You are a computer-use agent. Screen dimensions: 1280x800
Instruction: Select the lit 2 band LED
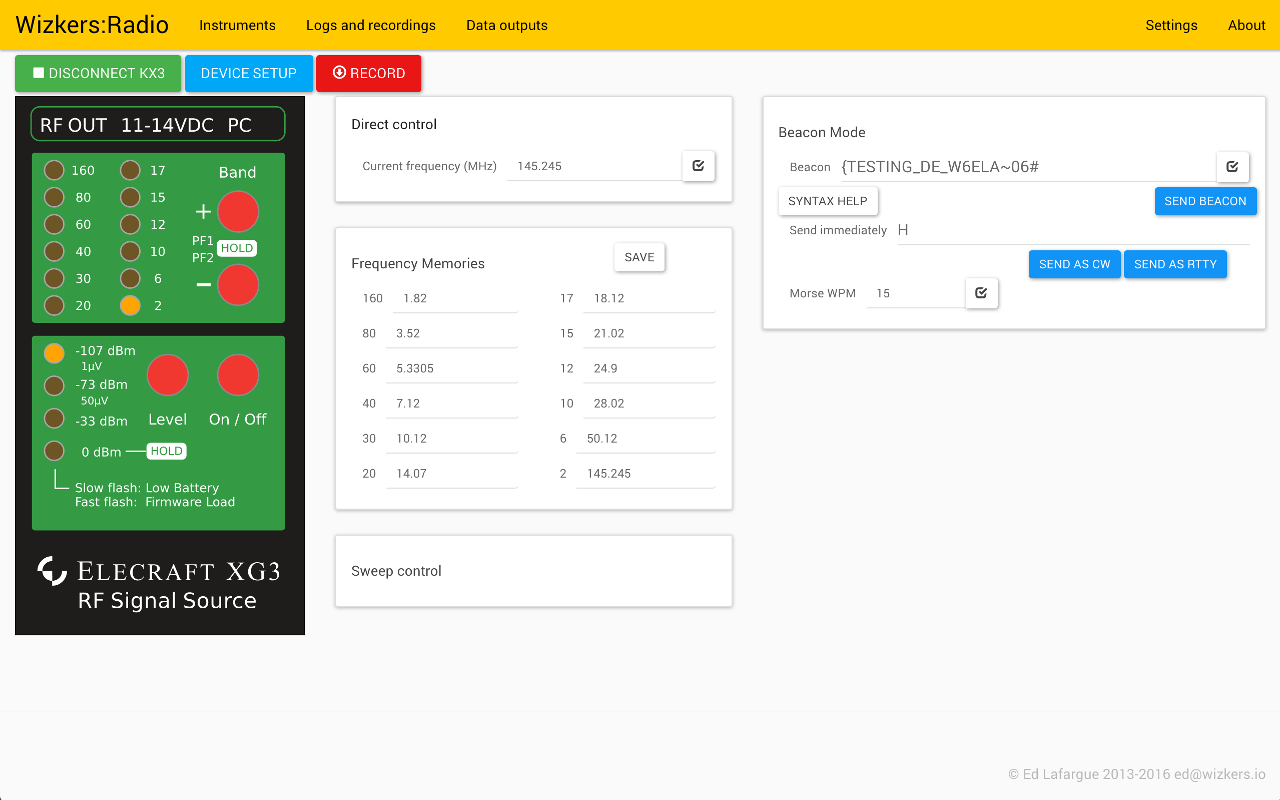130,305
